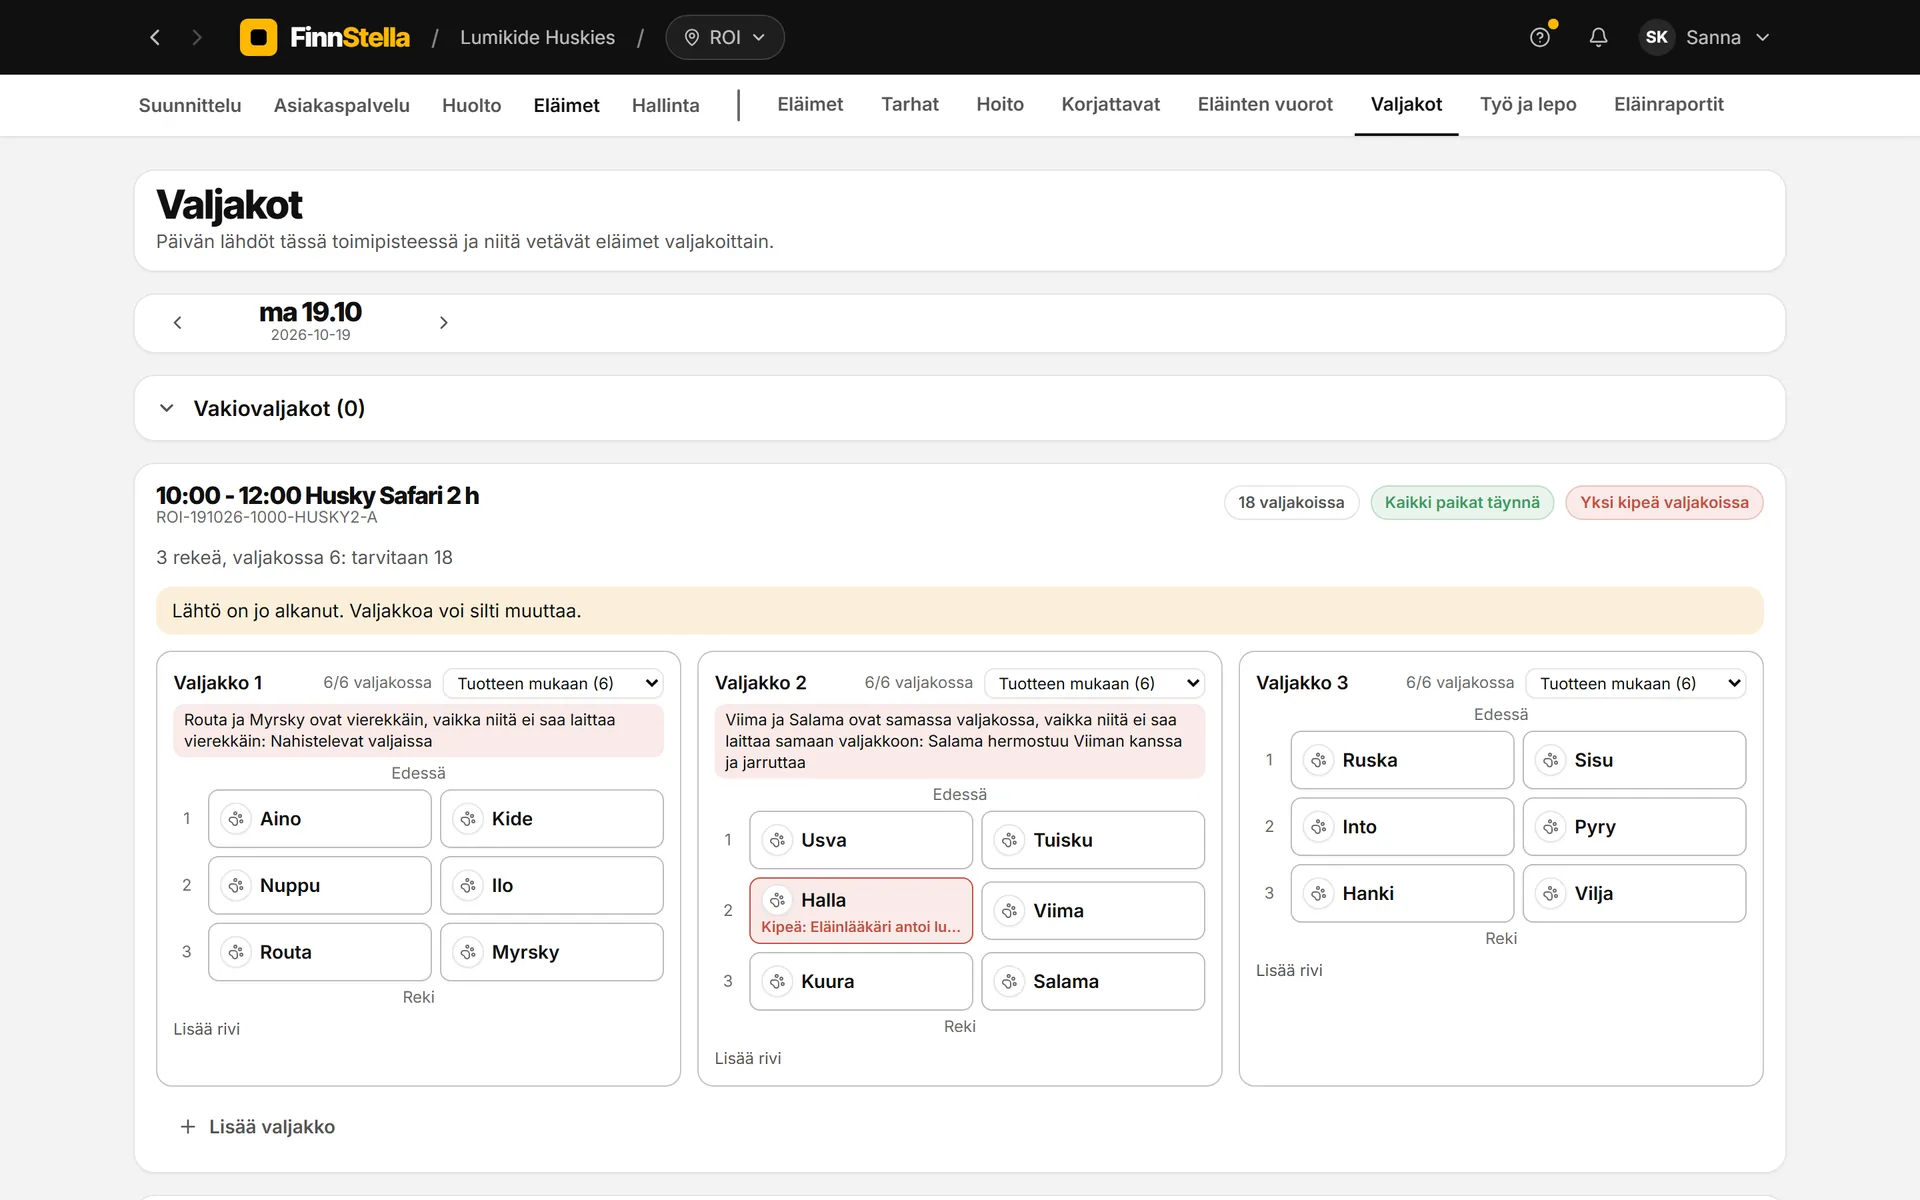Click the paw icon next to Routa

coord(236,952)
